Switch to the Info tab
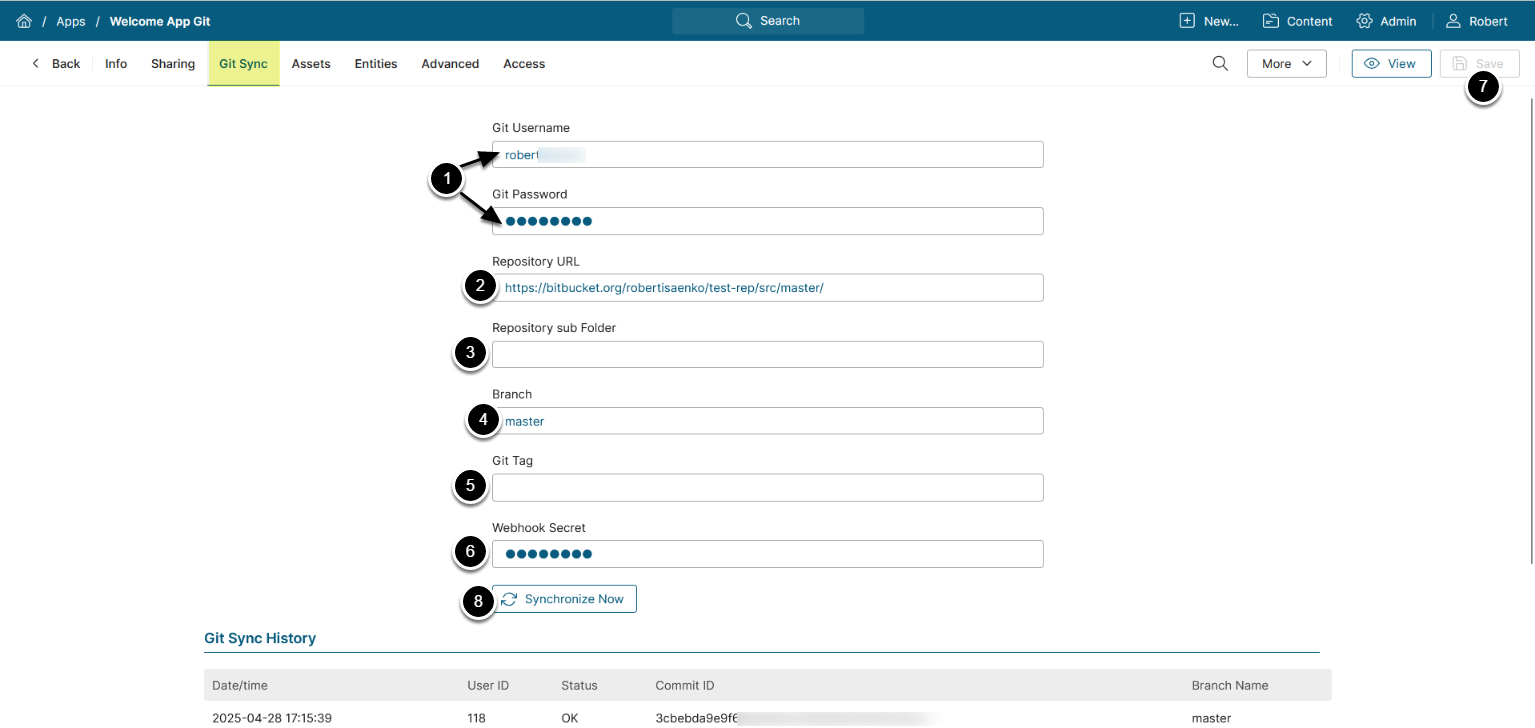1535x728 pixels. pyautogui.click(x=116, y=63)
